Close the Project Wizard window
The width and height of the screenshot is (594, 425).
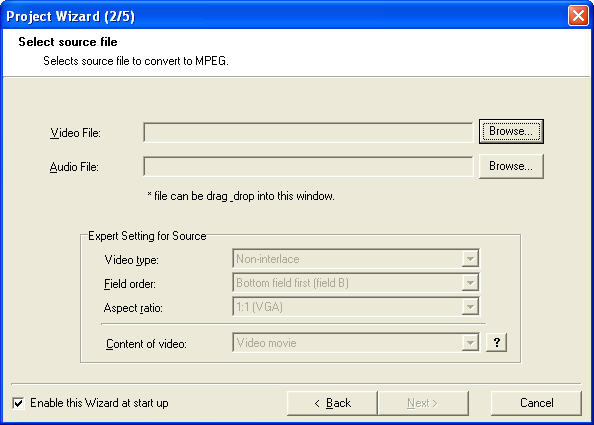click(x=578, y=16)
